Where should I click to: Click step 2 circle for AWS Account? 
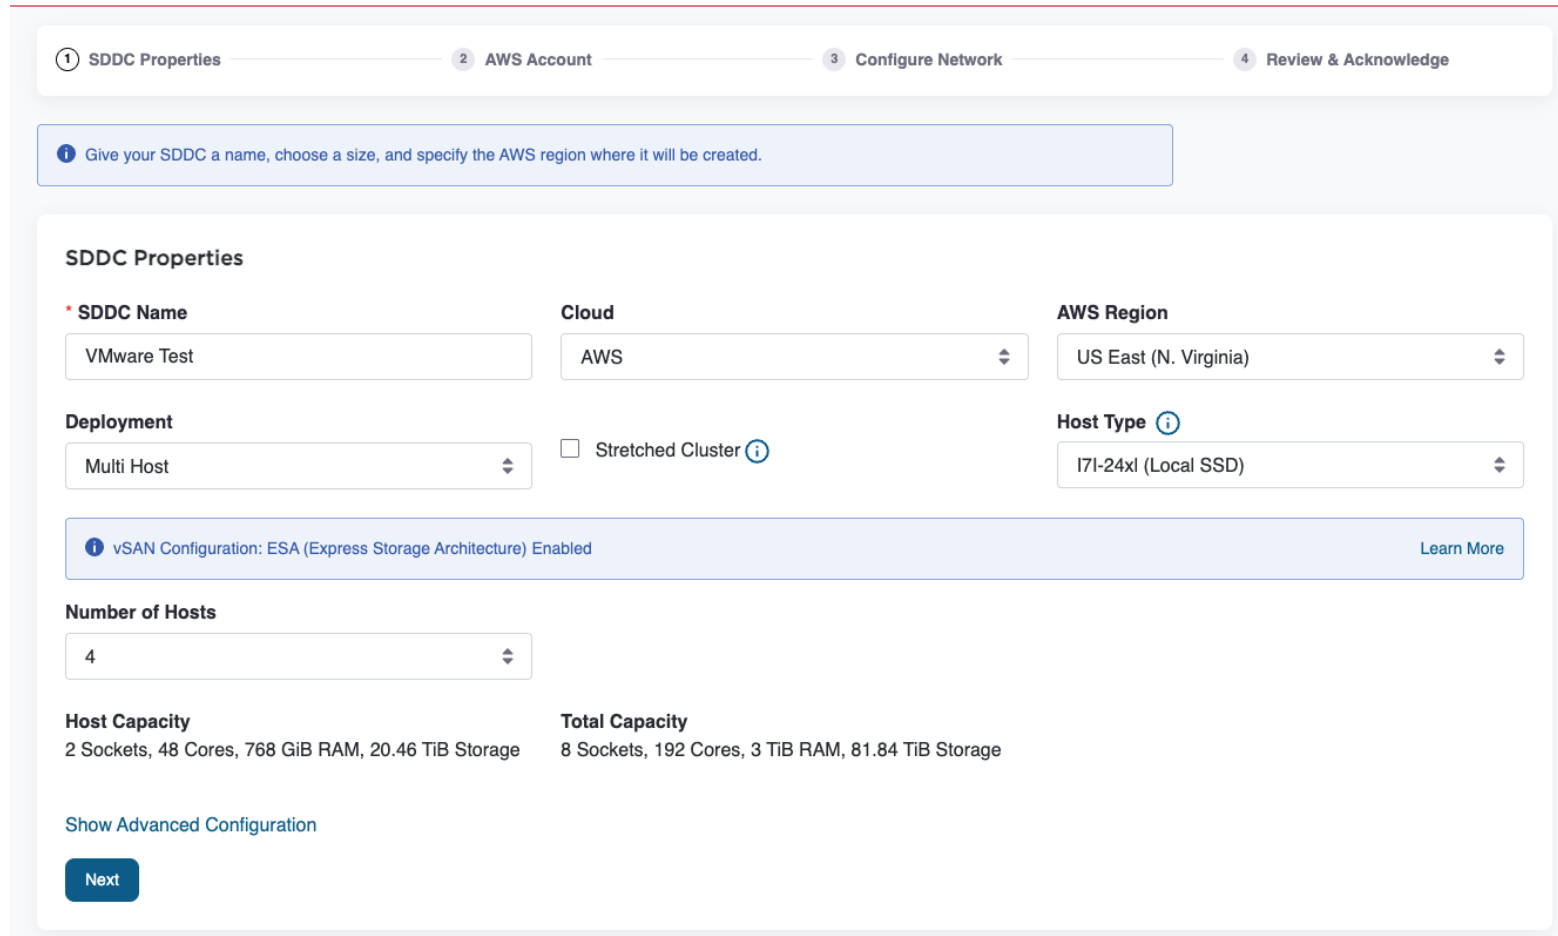tap(462, 59)
